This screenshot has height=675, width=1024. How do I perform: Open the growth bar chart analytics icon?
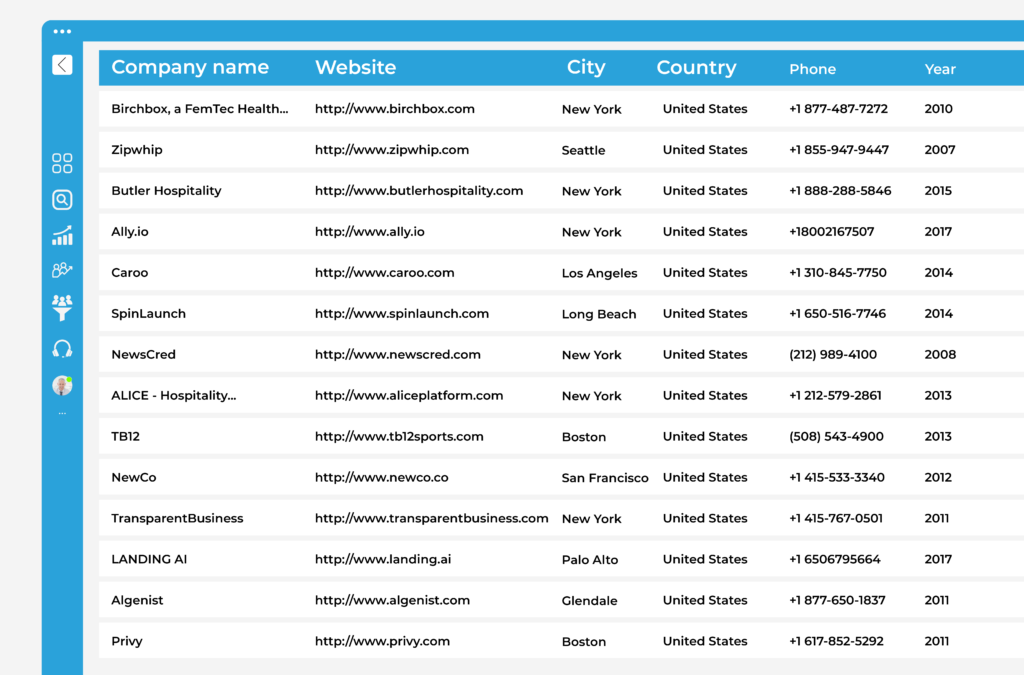(62, 236)
